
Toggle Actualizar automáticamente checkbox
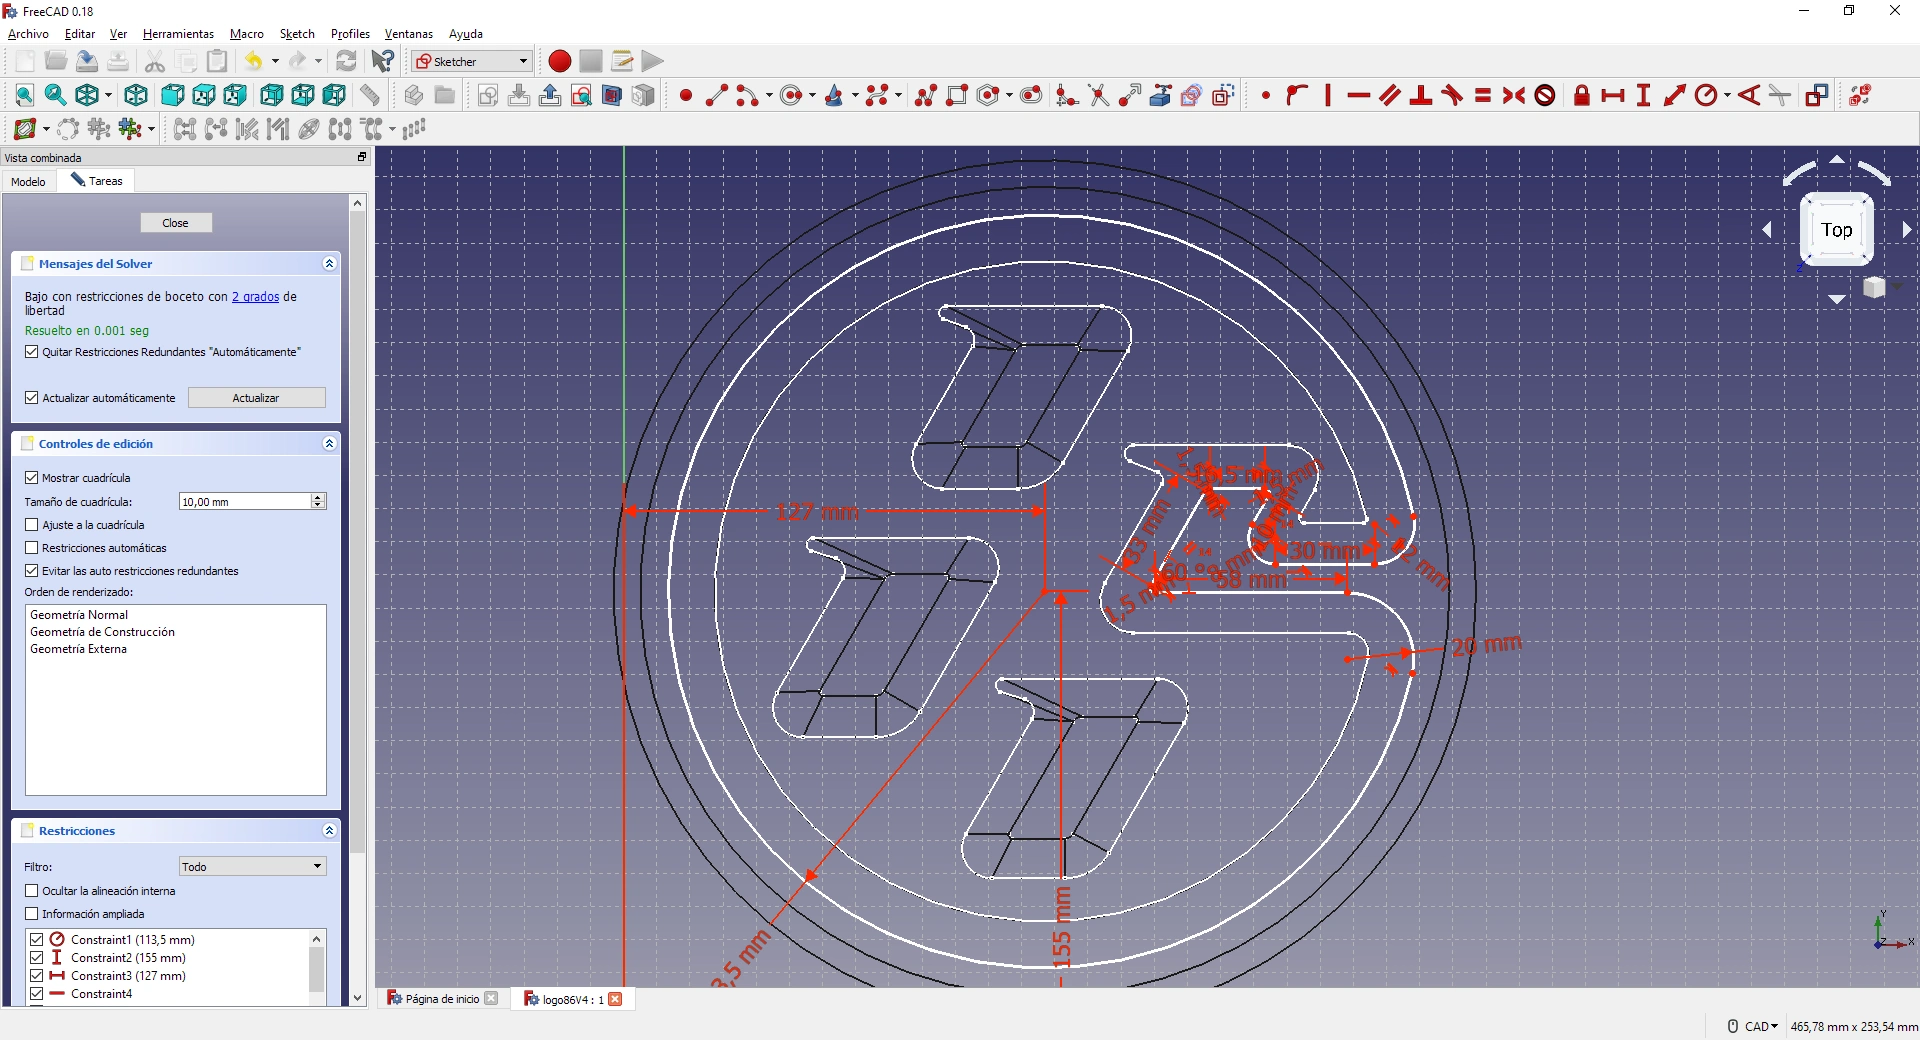(32, 398)
